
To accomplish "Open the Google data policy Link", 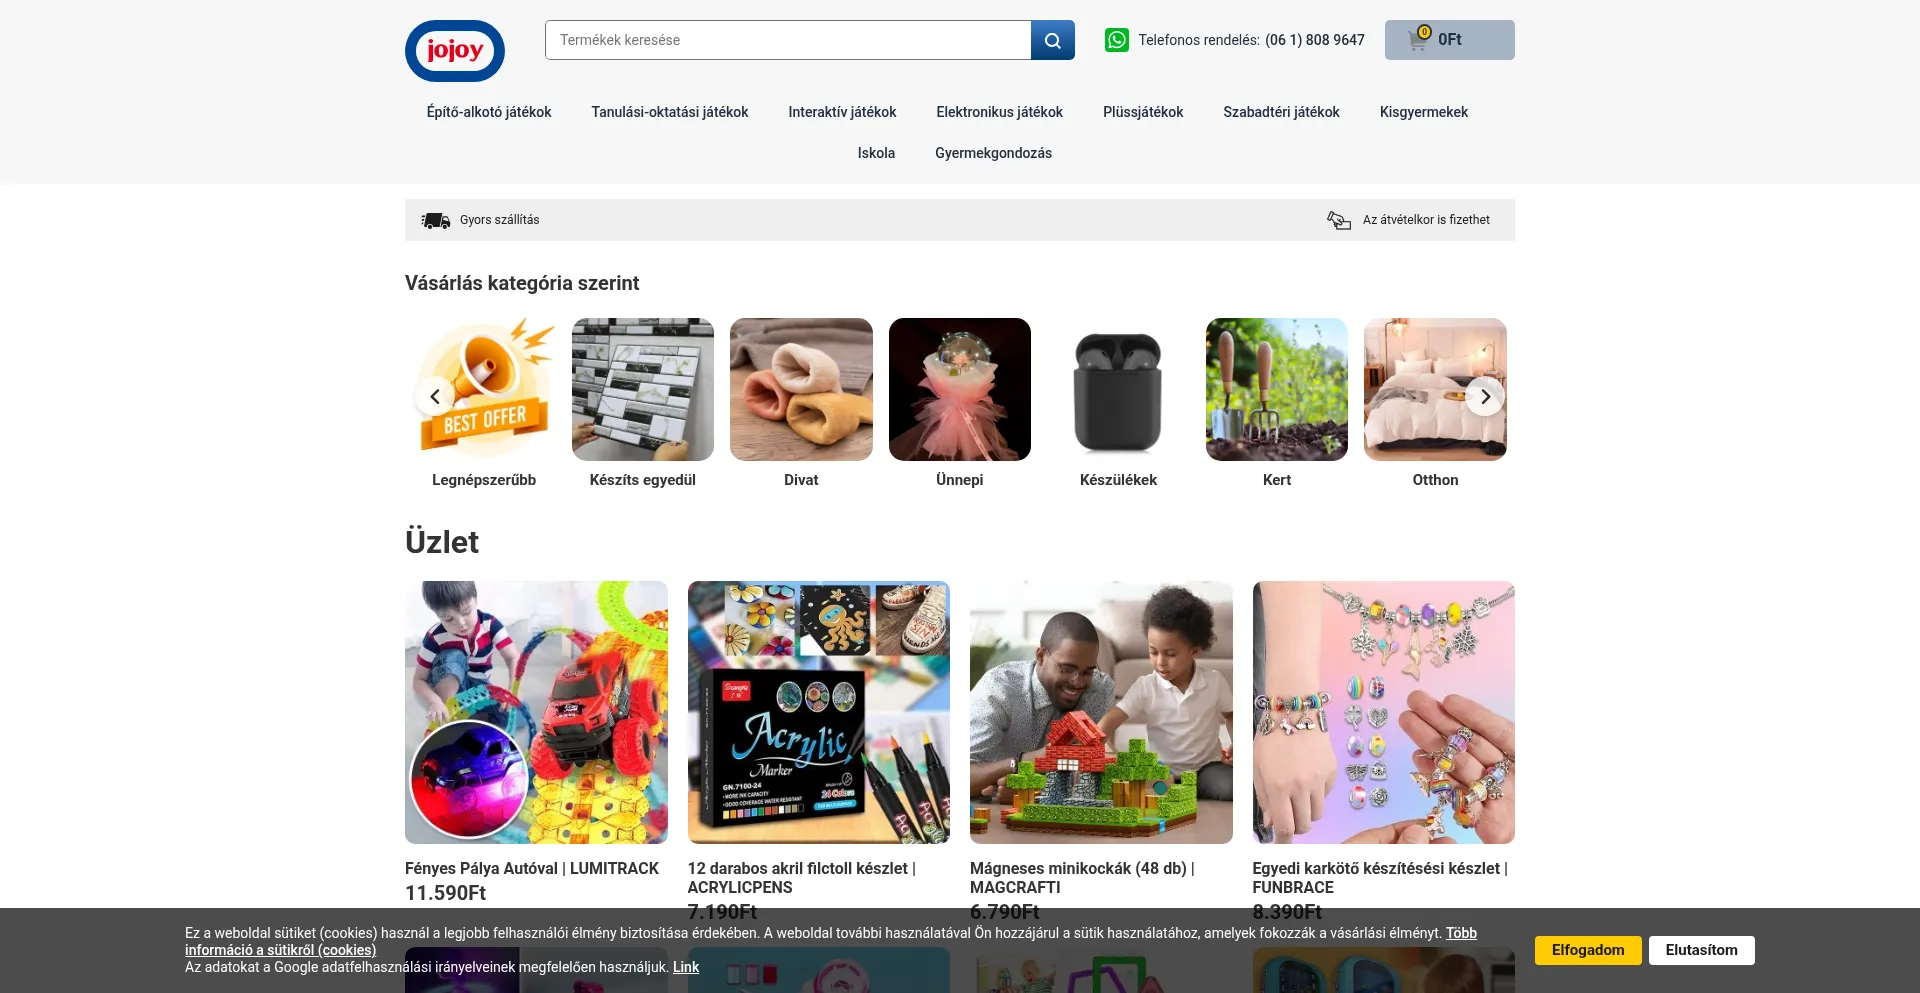I will coord(686,967).
